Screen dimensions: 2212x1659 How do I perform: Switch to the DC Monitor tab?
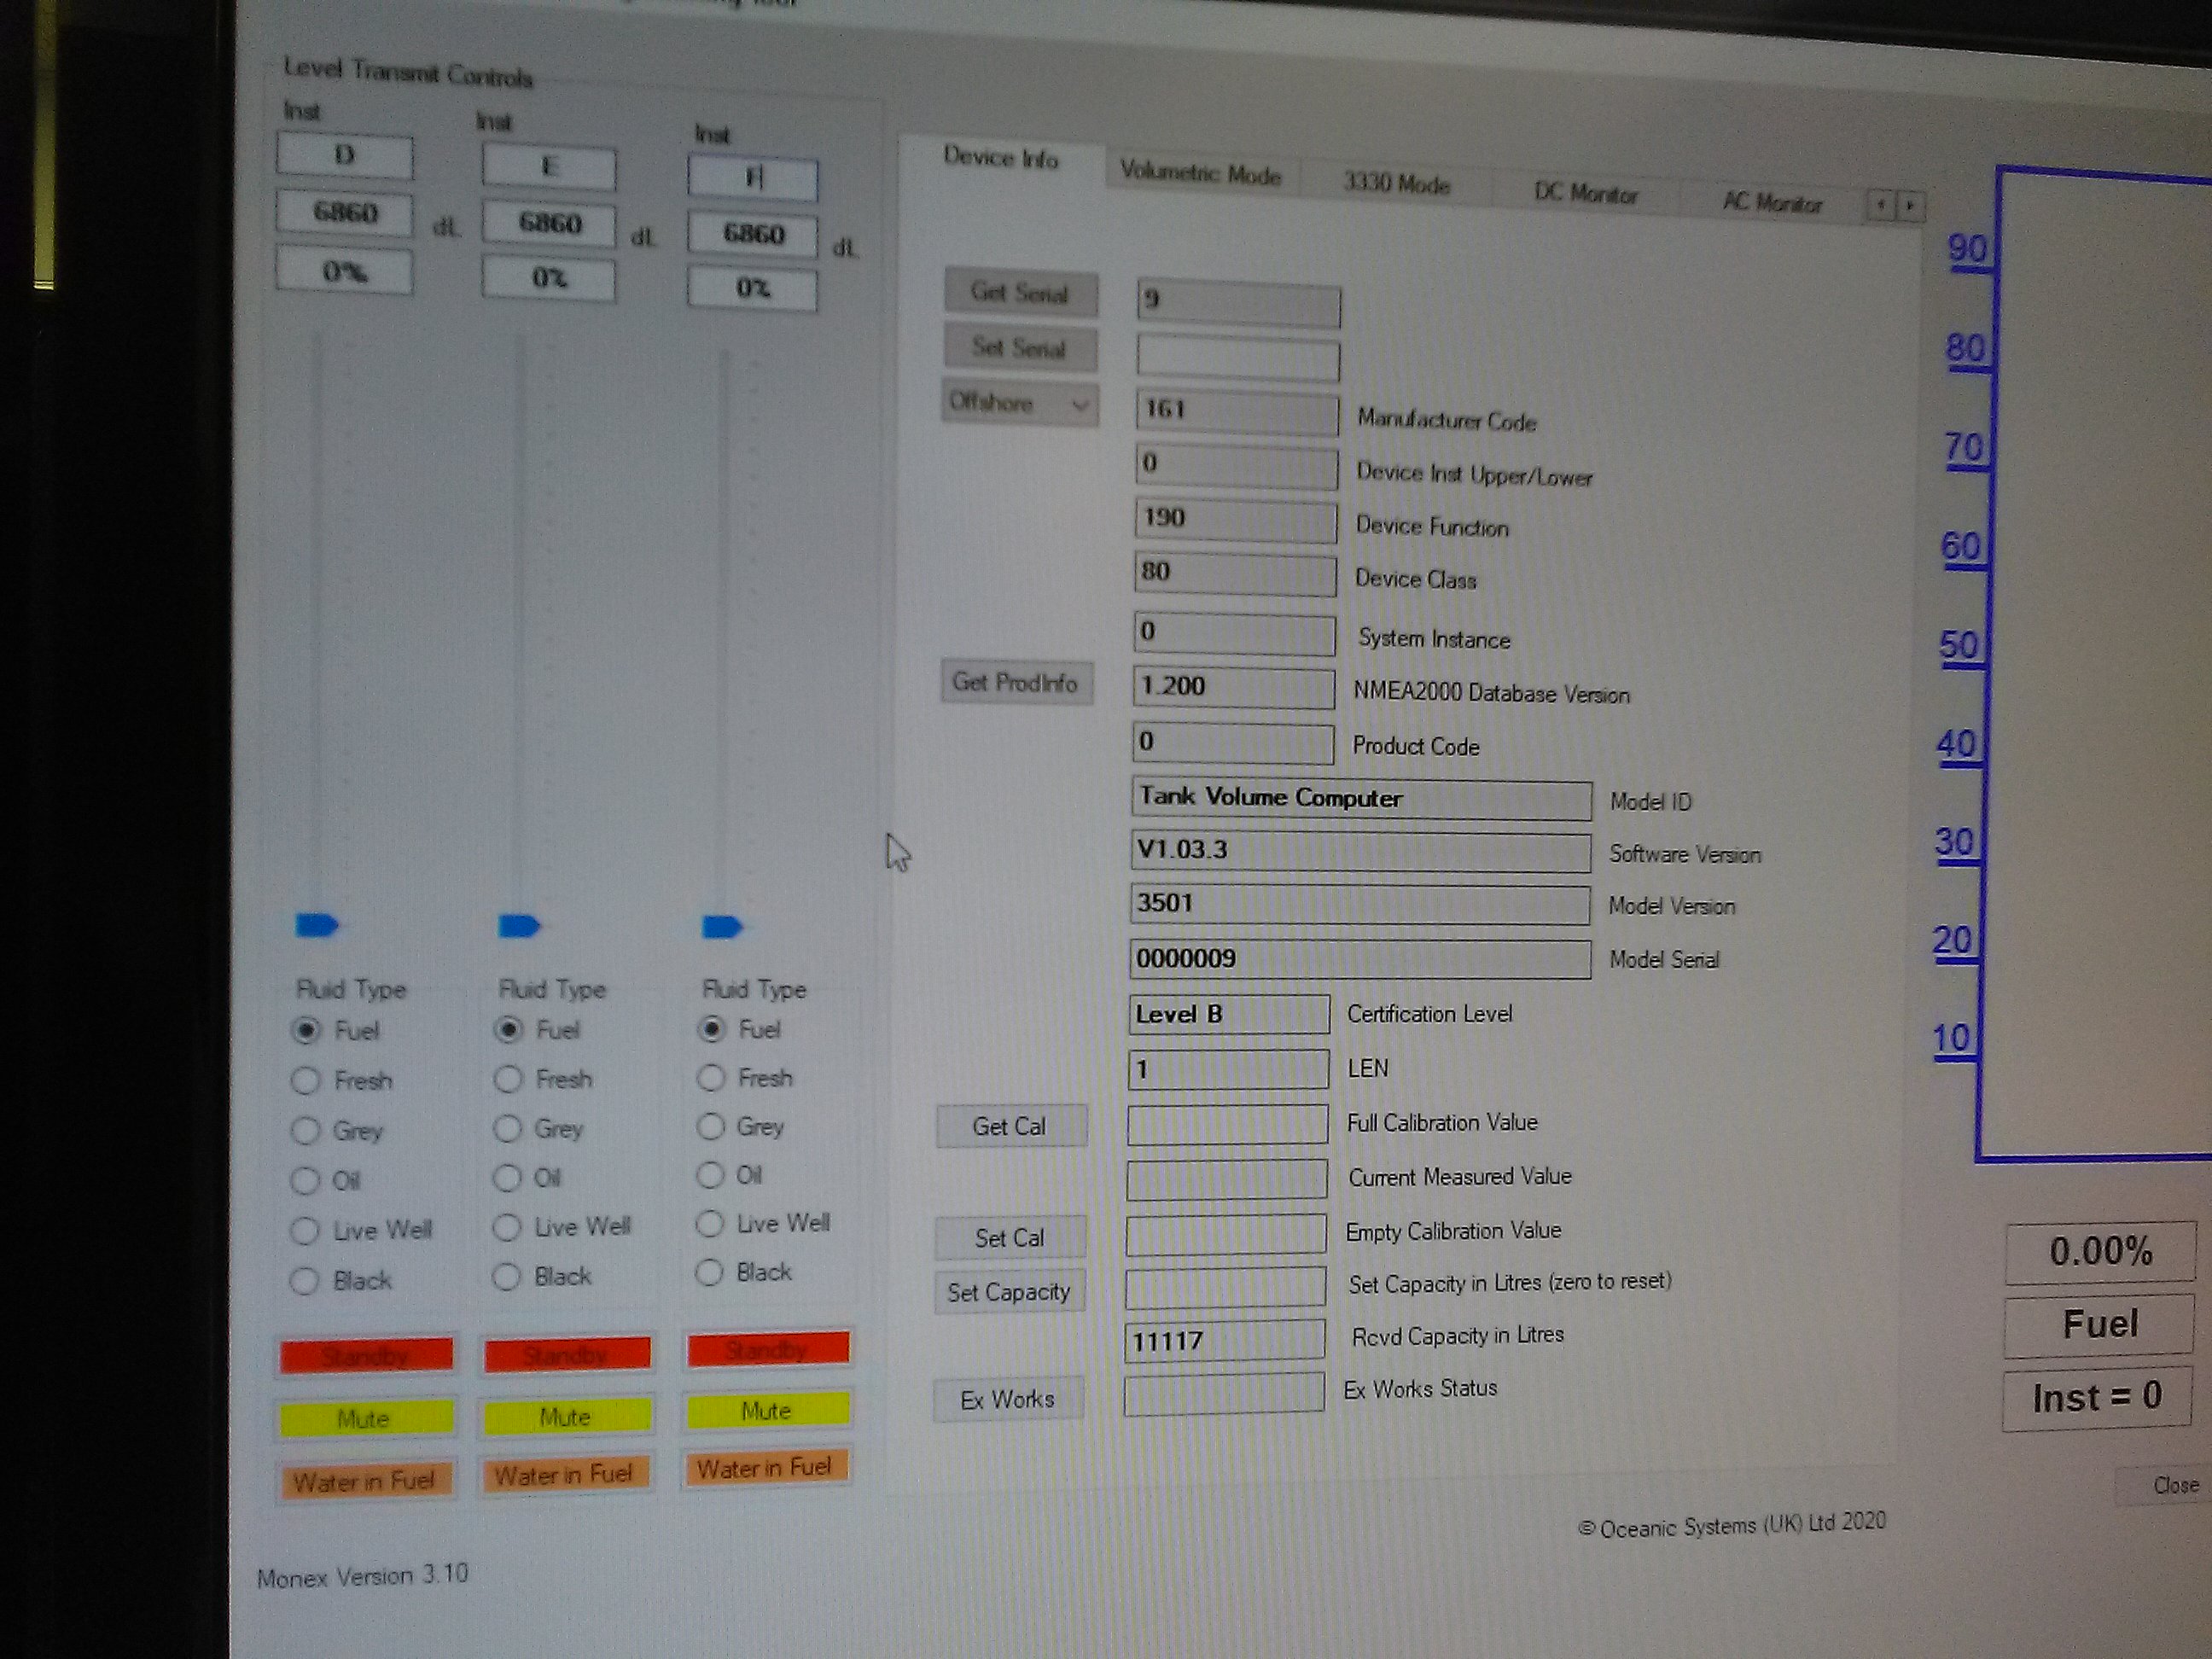(x=1585, y=194)
